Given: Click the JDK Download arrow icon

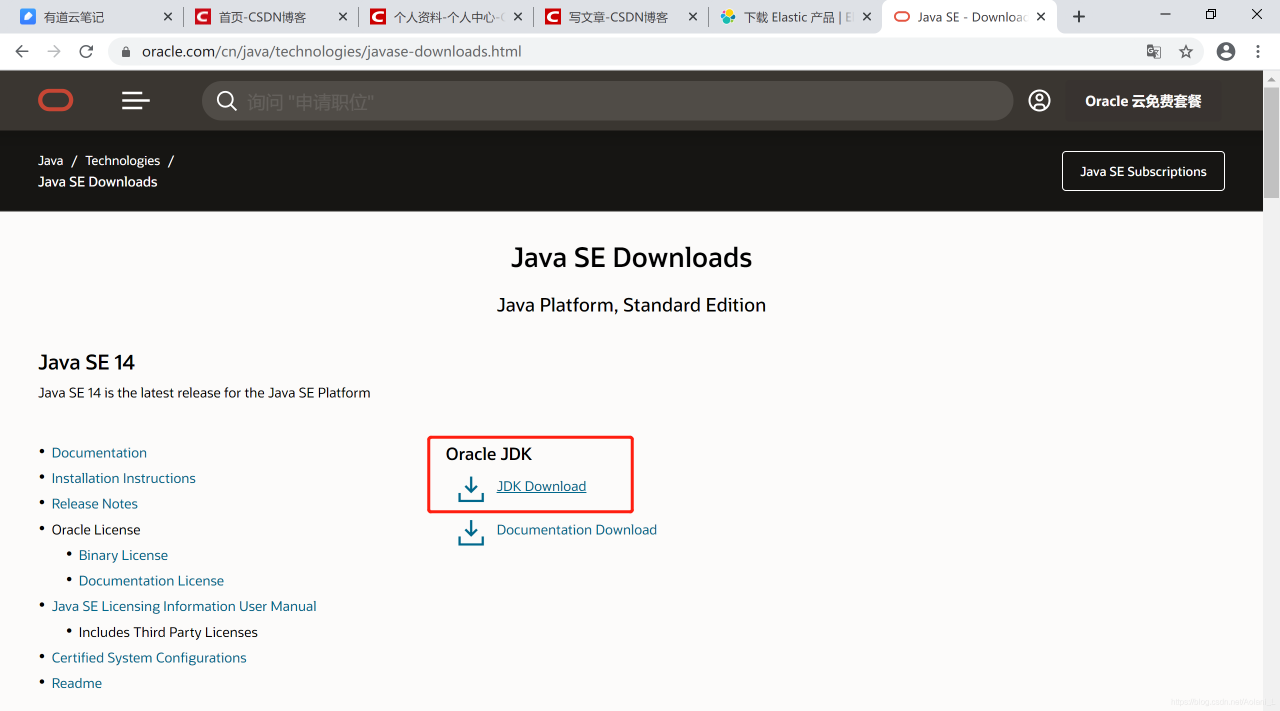Looking at the screenshot, I should pyautogui.click(x=470, y=488).
